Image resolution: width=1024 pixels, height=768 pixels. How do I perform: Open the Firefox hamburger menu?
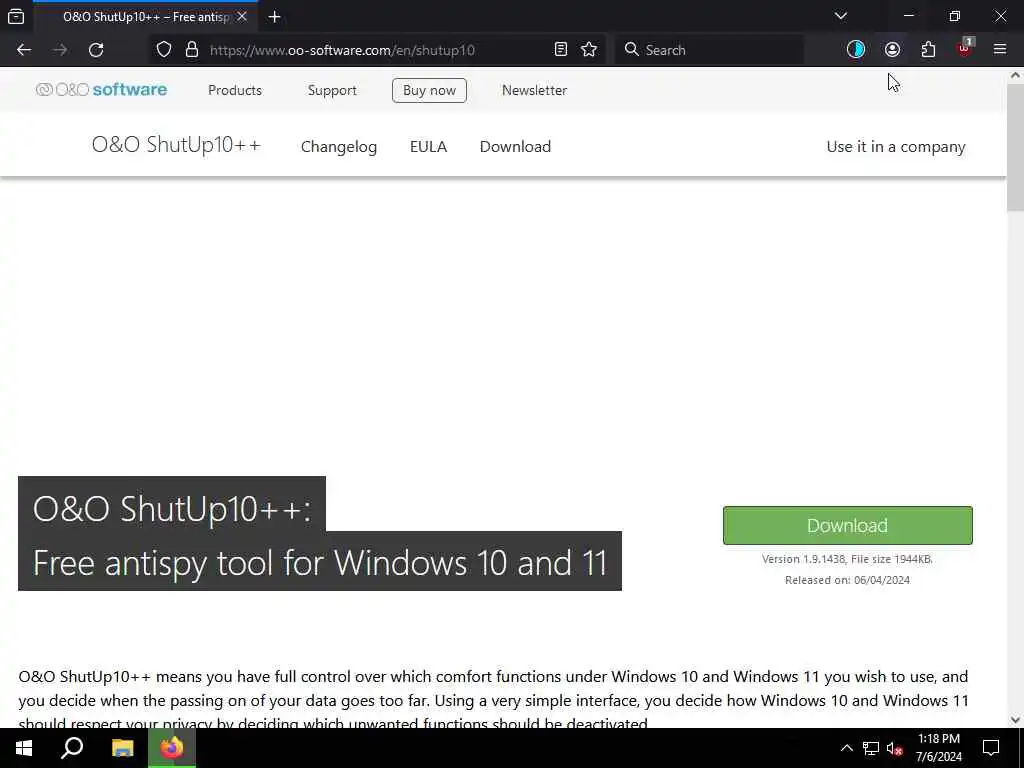(x=1000, y=49)
